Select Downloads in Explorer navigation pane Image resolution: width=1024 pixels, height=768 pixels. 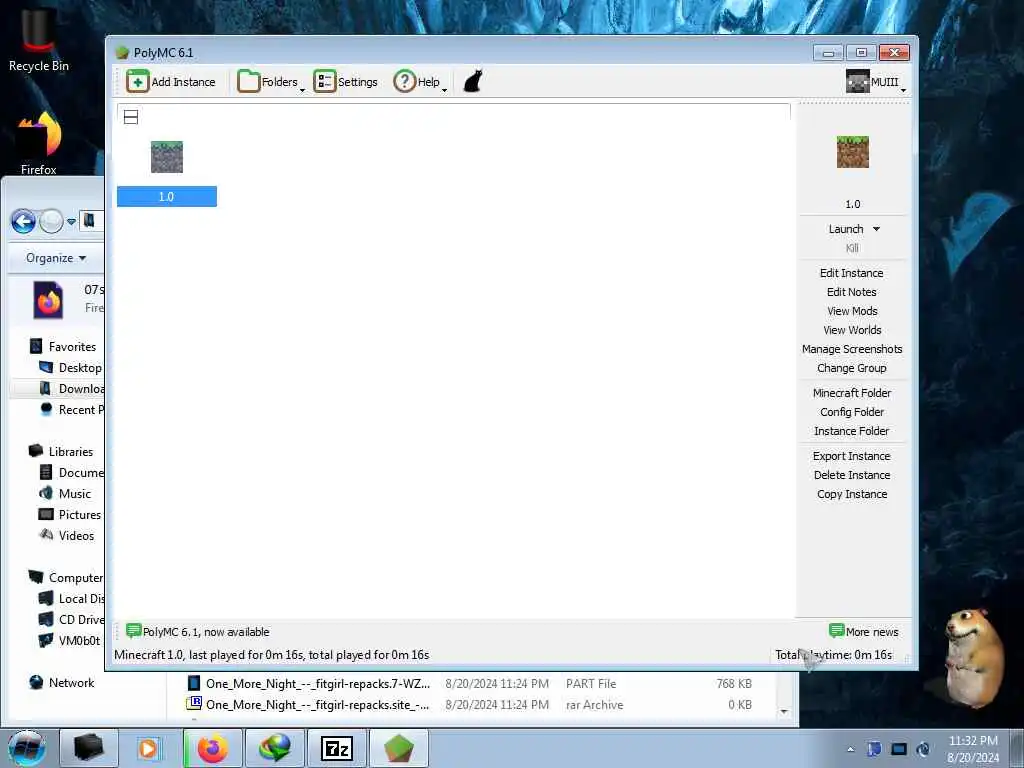tap(71, 389)
